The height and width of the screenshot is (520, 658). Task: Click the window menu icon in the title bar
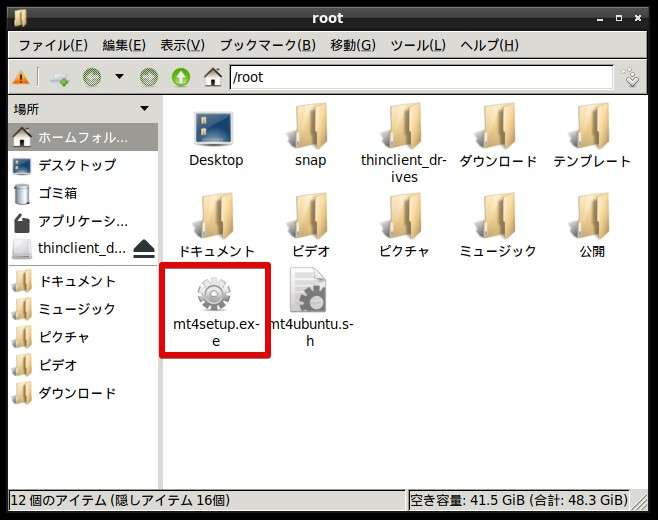click(x=20, y=18)
